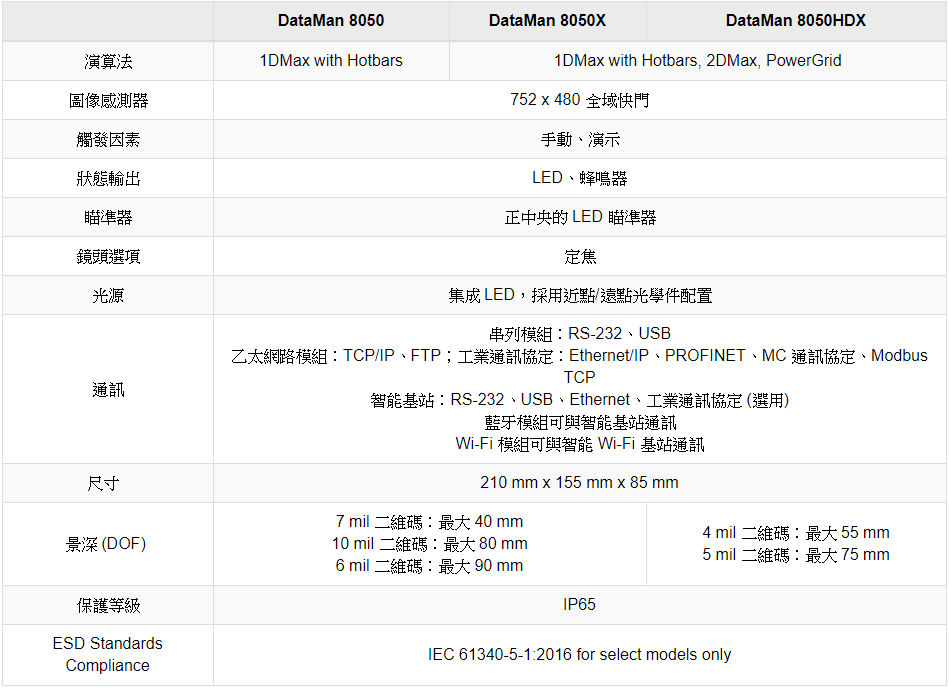Click the 光源 row label
Image resolution: width=949 pixels, height=688 pixels.
(108, 295)
